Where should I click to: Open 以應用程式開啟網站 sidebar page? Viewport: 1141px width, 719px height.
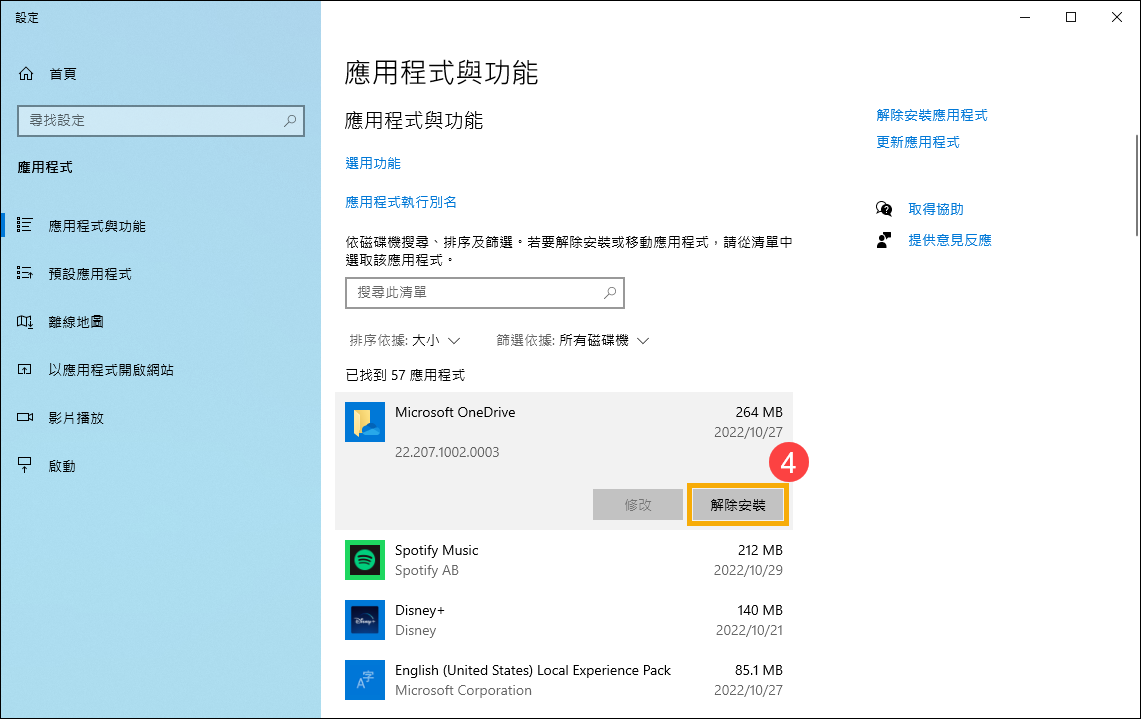[161, 370]
